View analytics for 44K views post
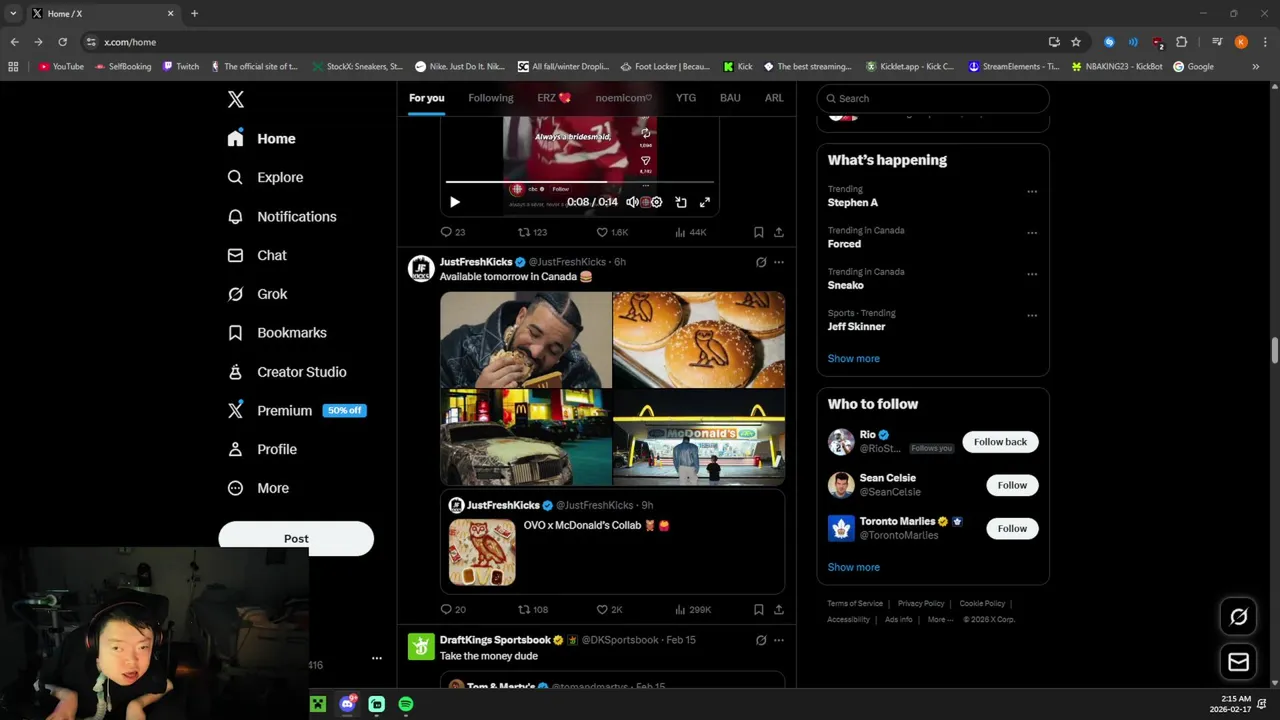Screen dimensions: 1280x720 pyautogui.click(x=691, y=232)
